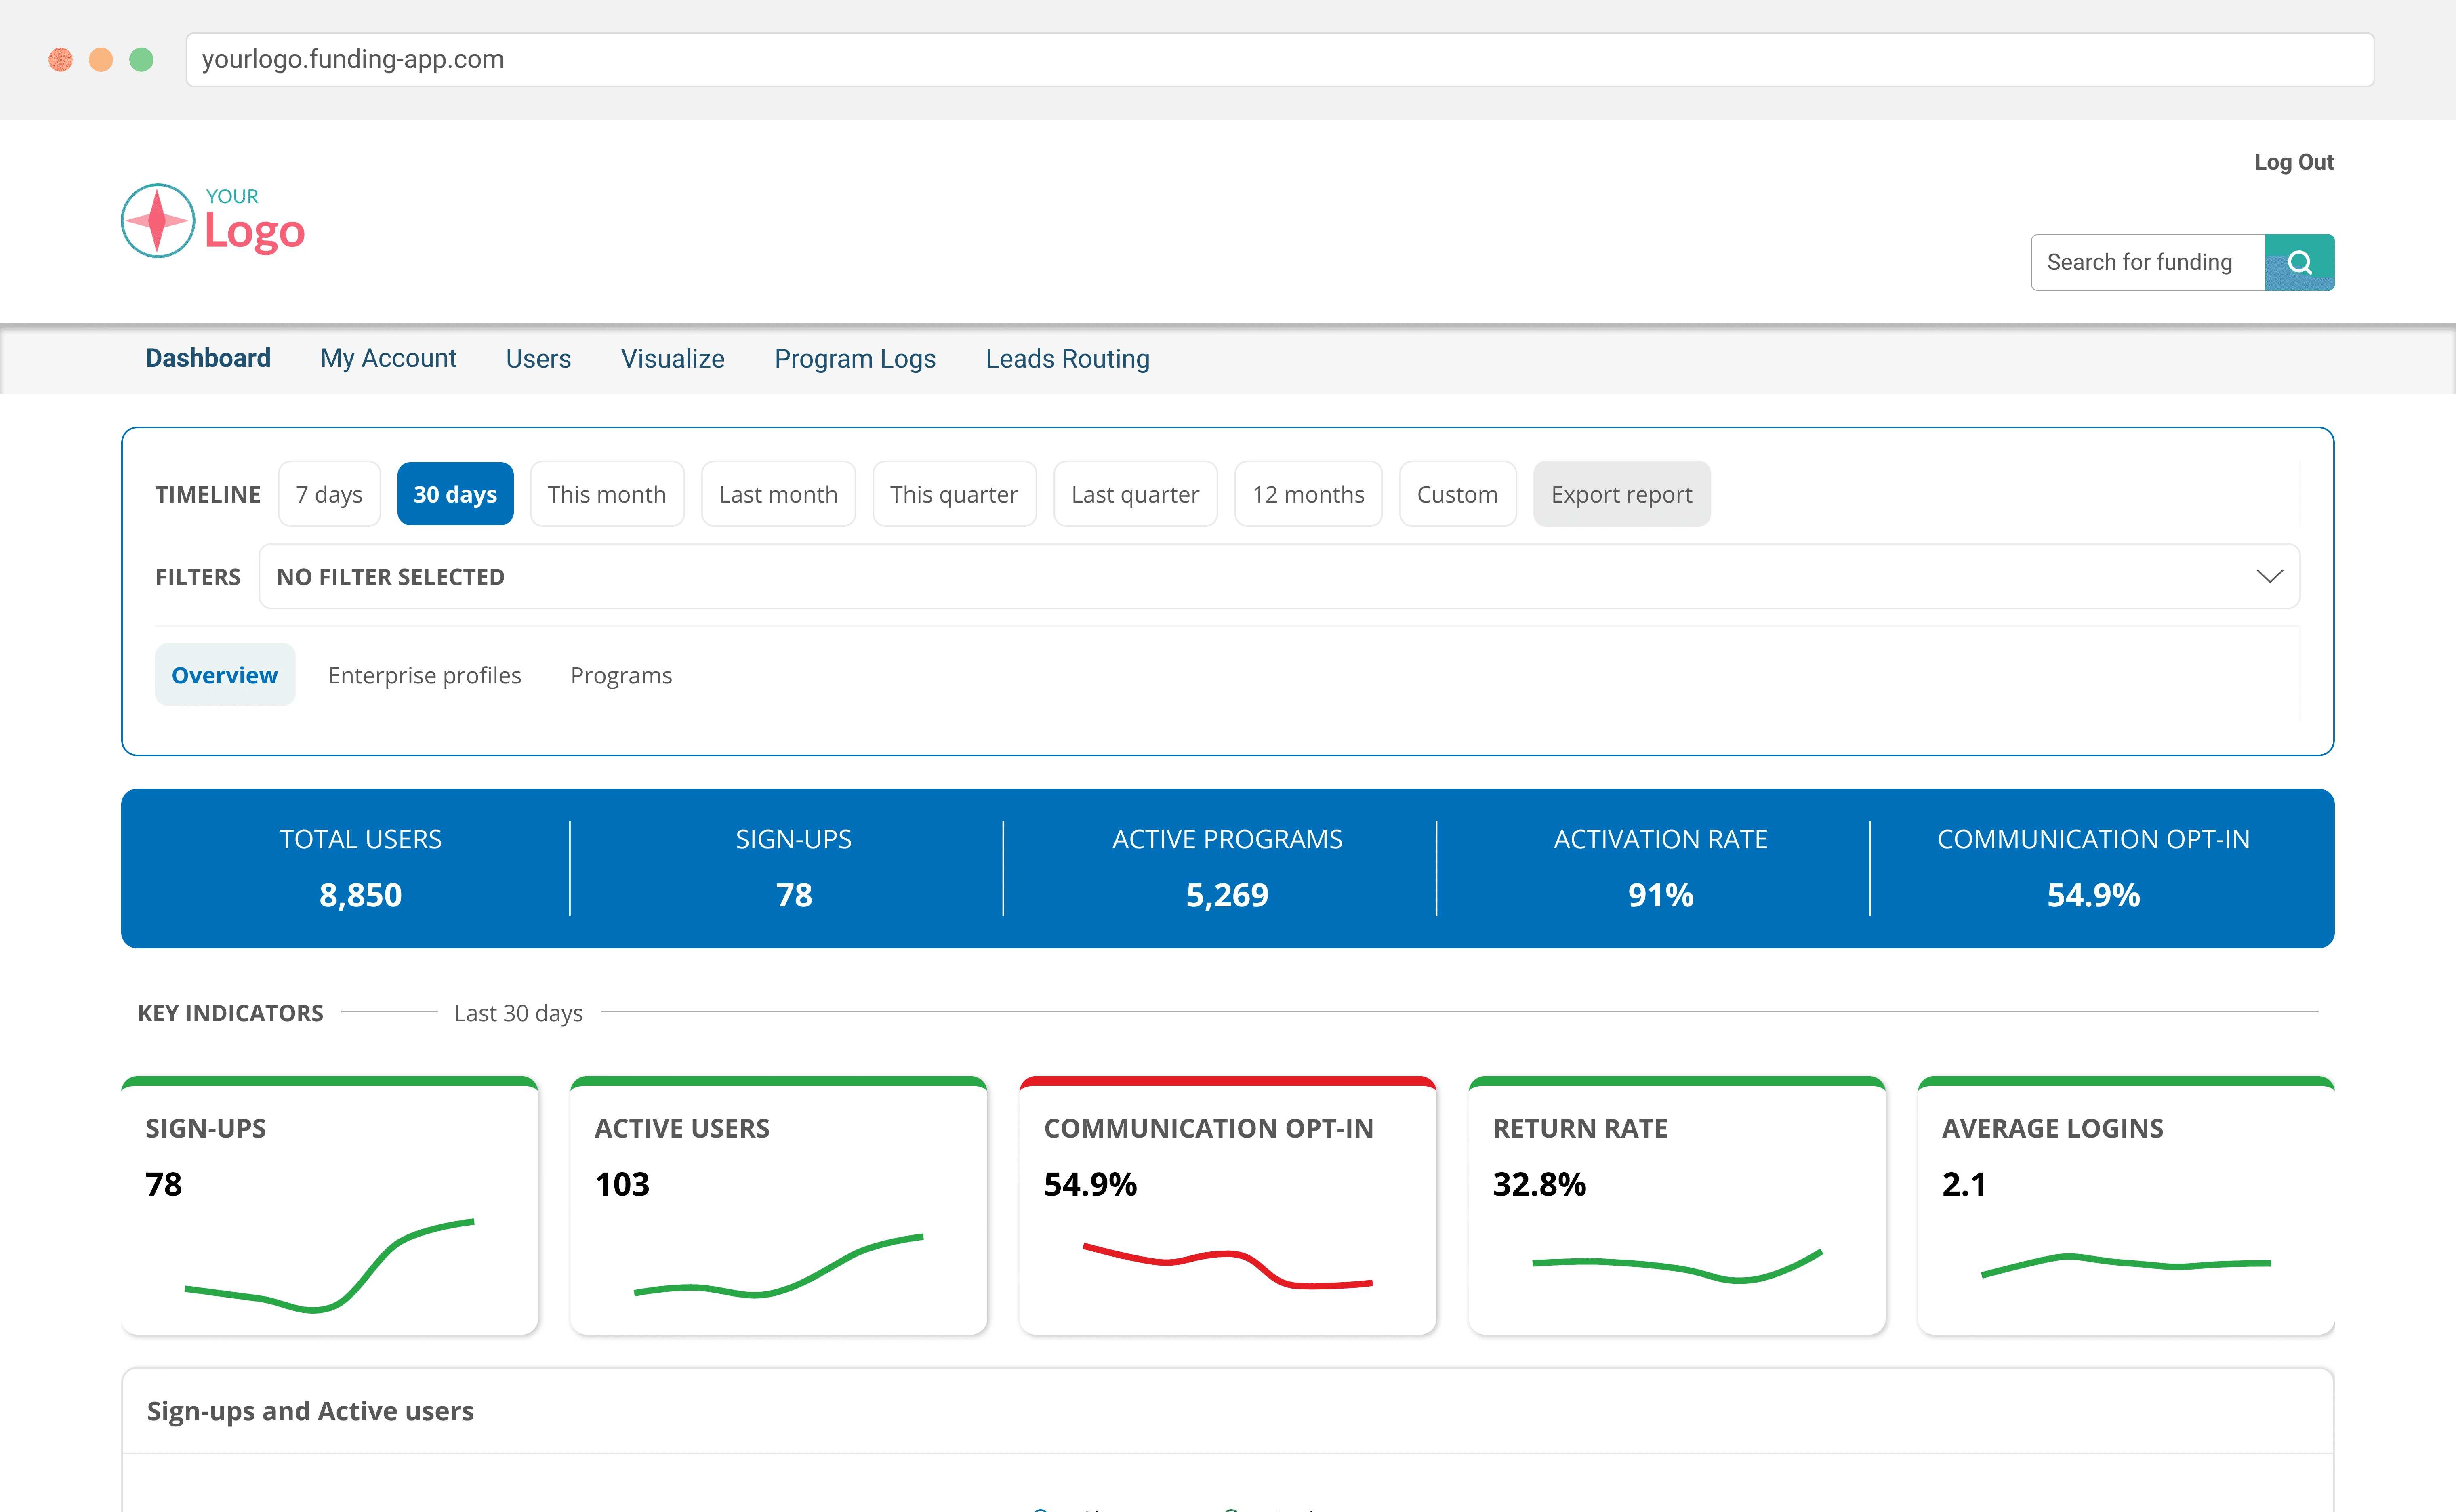Click the Log Out link

tap(2293, 162)
